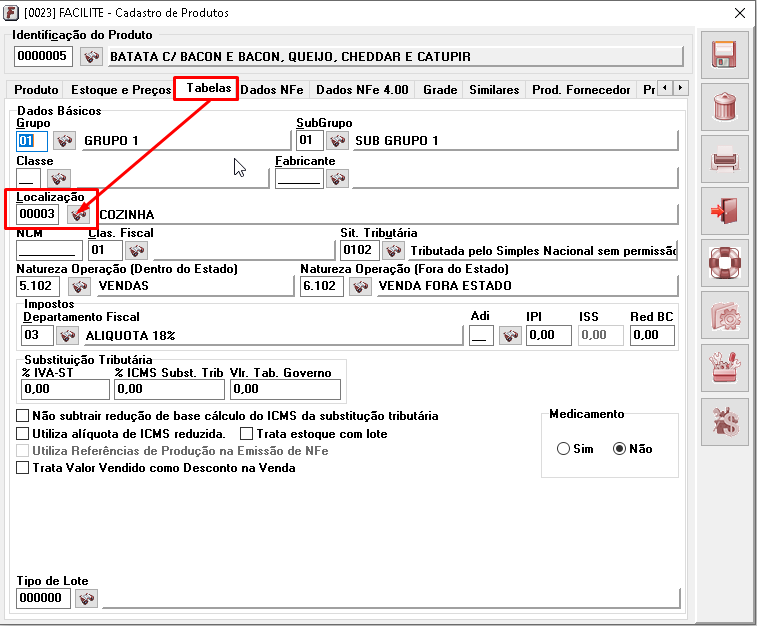
Task: Click the Adi input field
Action: [481, 335]
